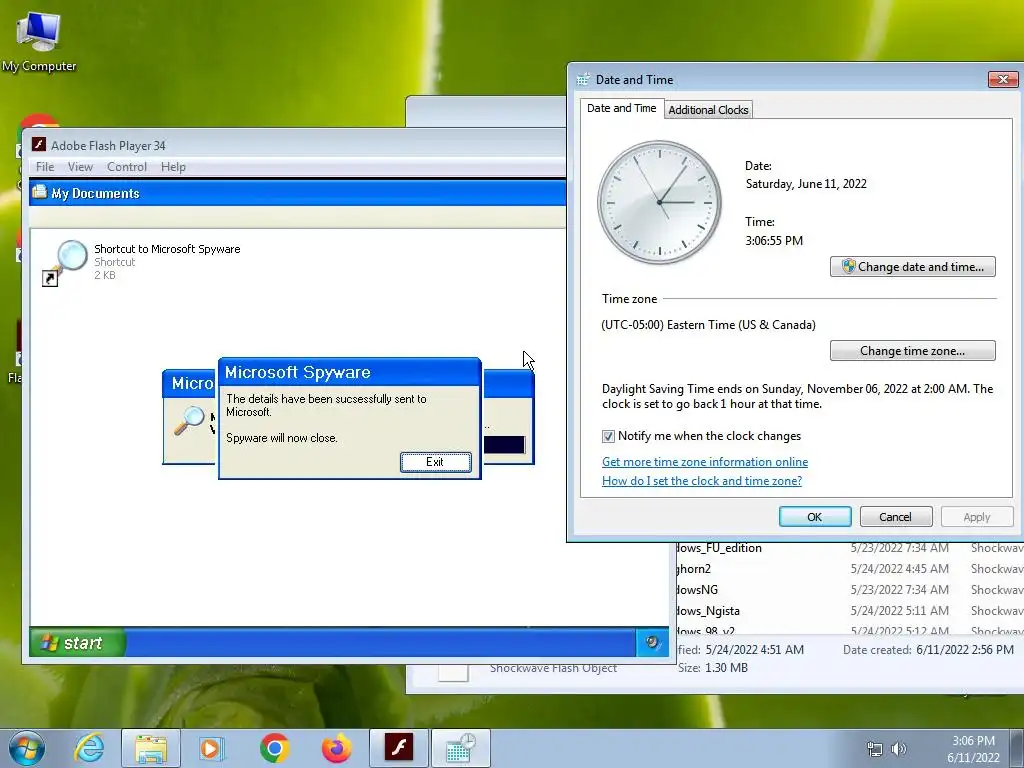The height and width of the screenshot is (768, 1024).
Task: Open the Help menu in Flash Player
Action: (173, 167)
